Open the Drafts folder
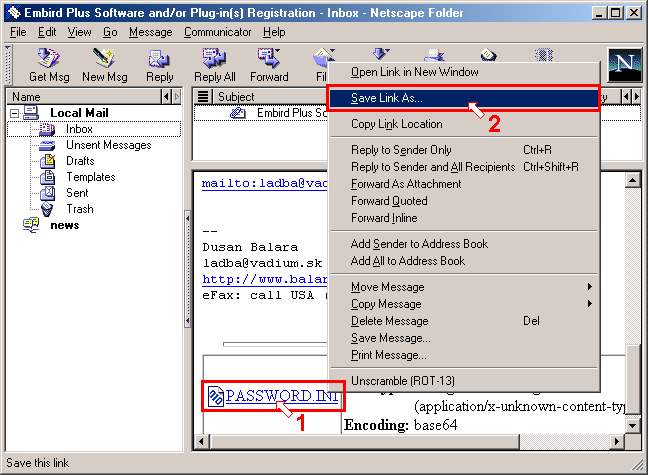Screen dimensions: 648x475 coord(67,161)
